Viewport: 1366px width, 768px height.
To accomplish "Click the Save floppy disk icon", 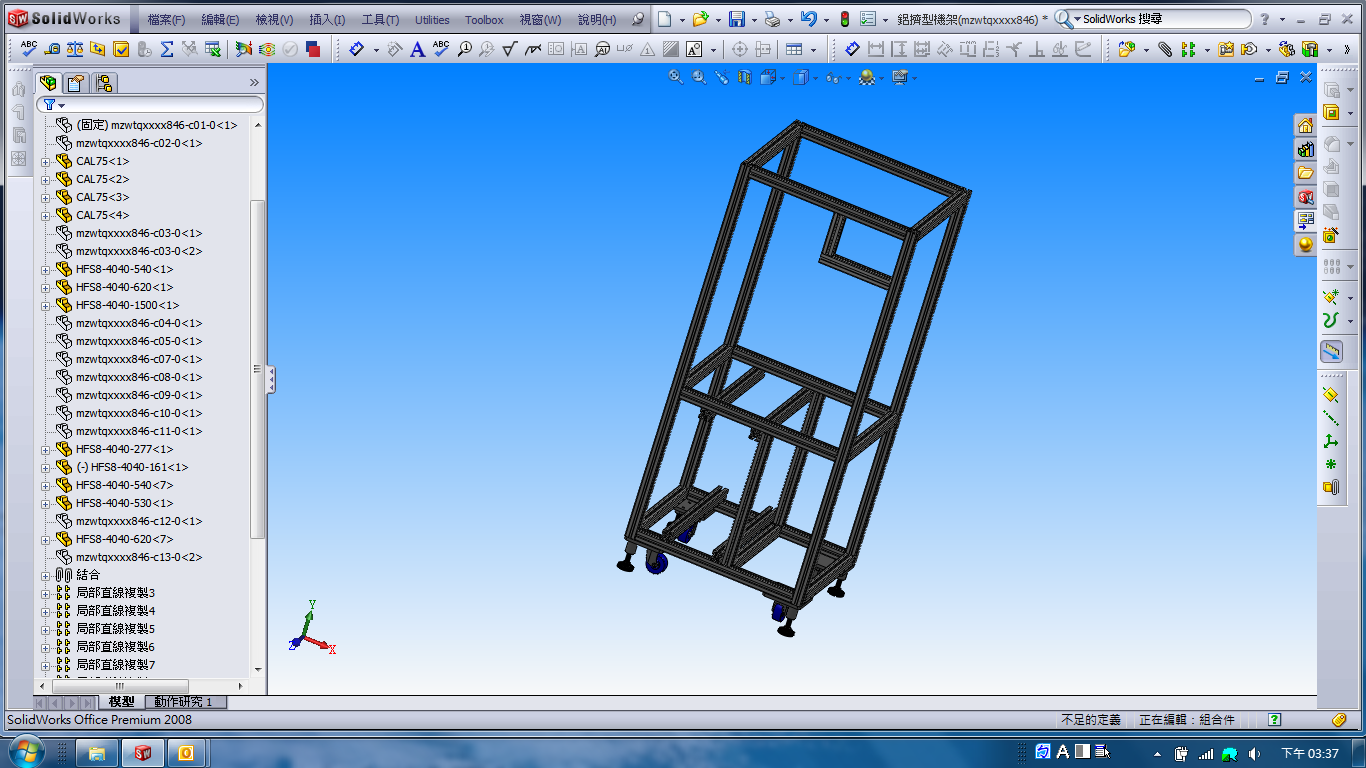I will pos(736,19).
